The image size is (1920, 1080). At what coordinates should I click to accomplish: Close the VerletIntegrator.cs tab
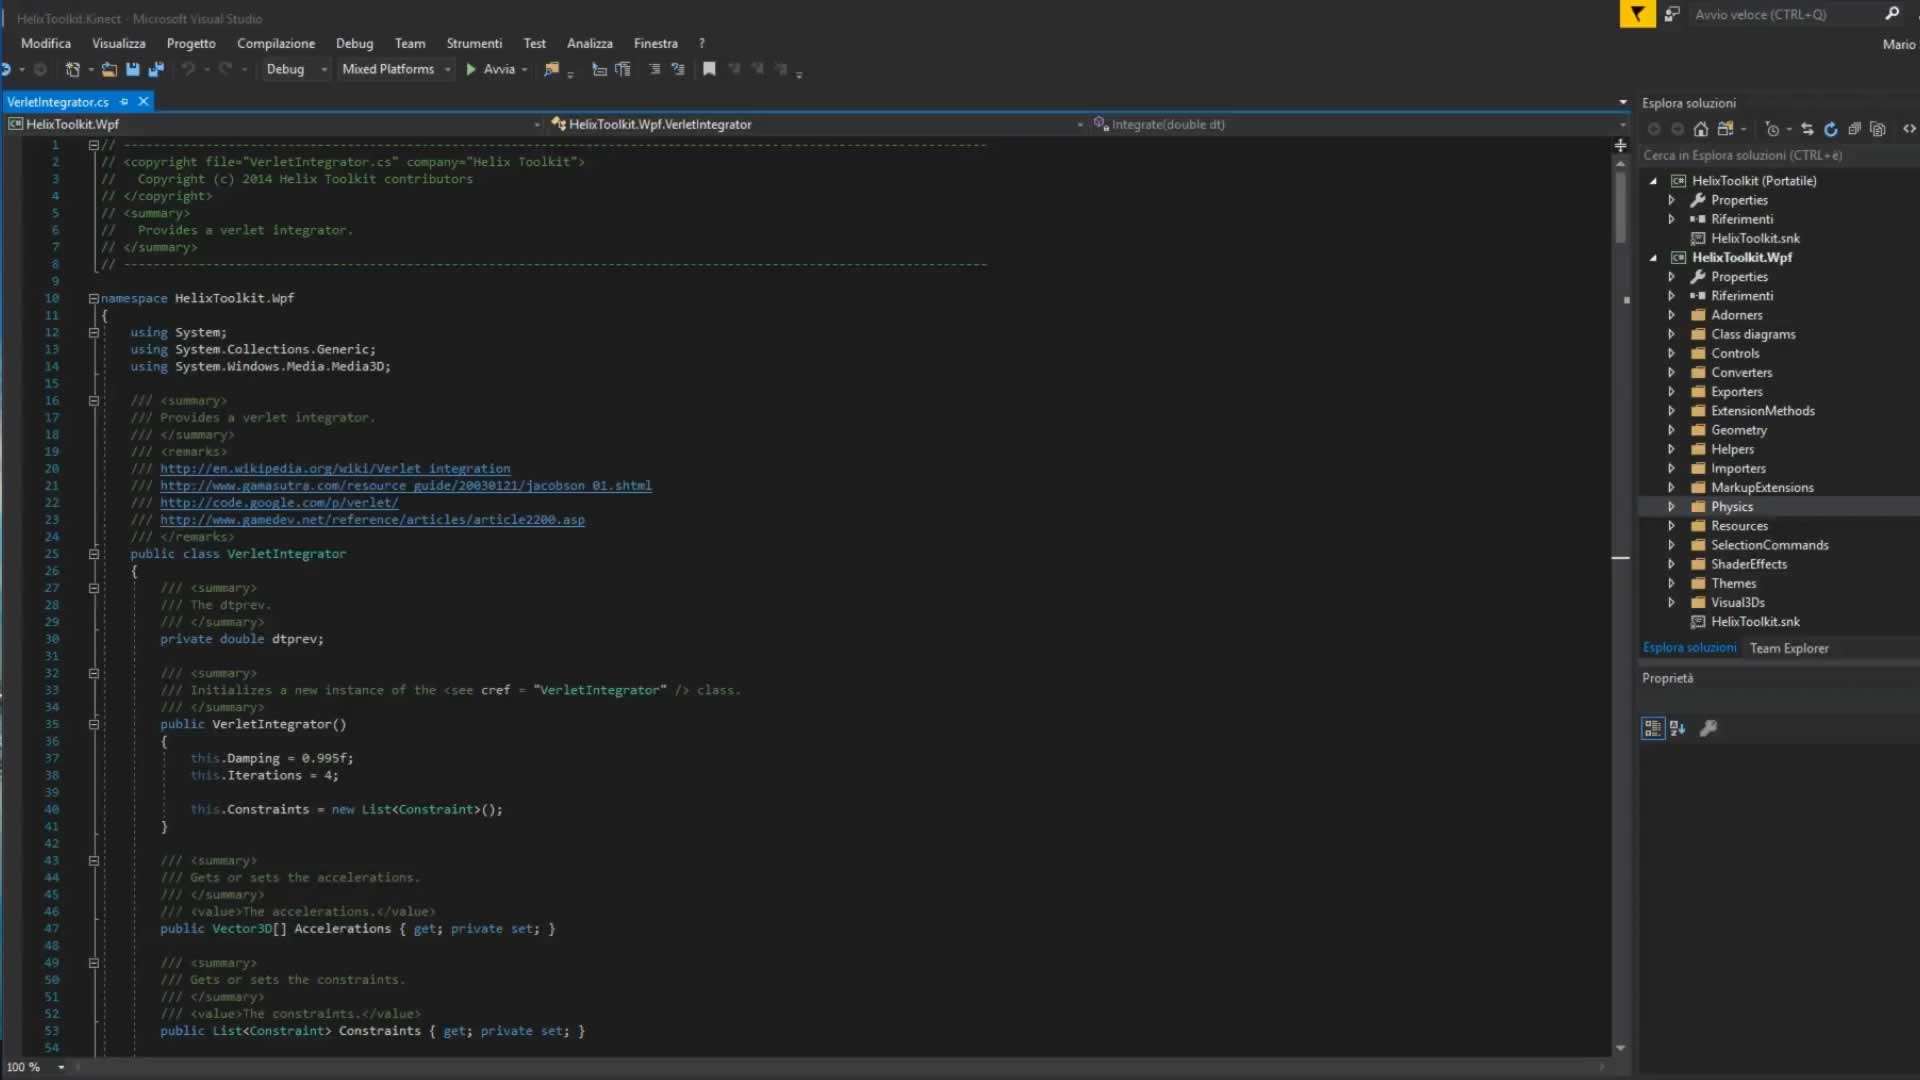143,102
